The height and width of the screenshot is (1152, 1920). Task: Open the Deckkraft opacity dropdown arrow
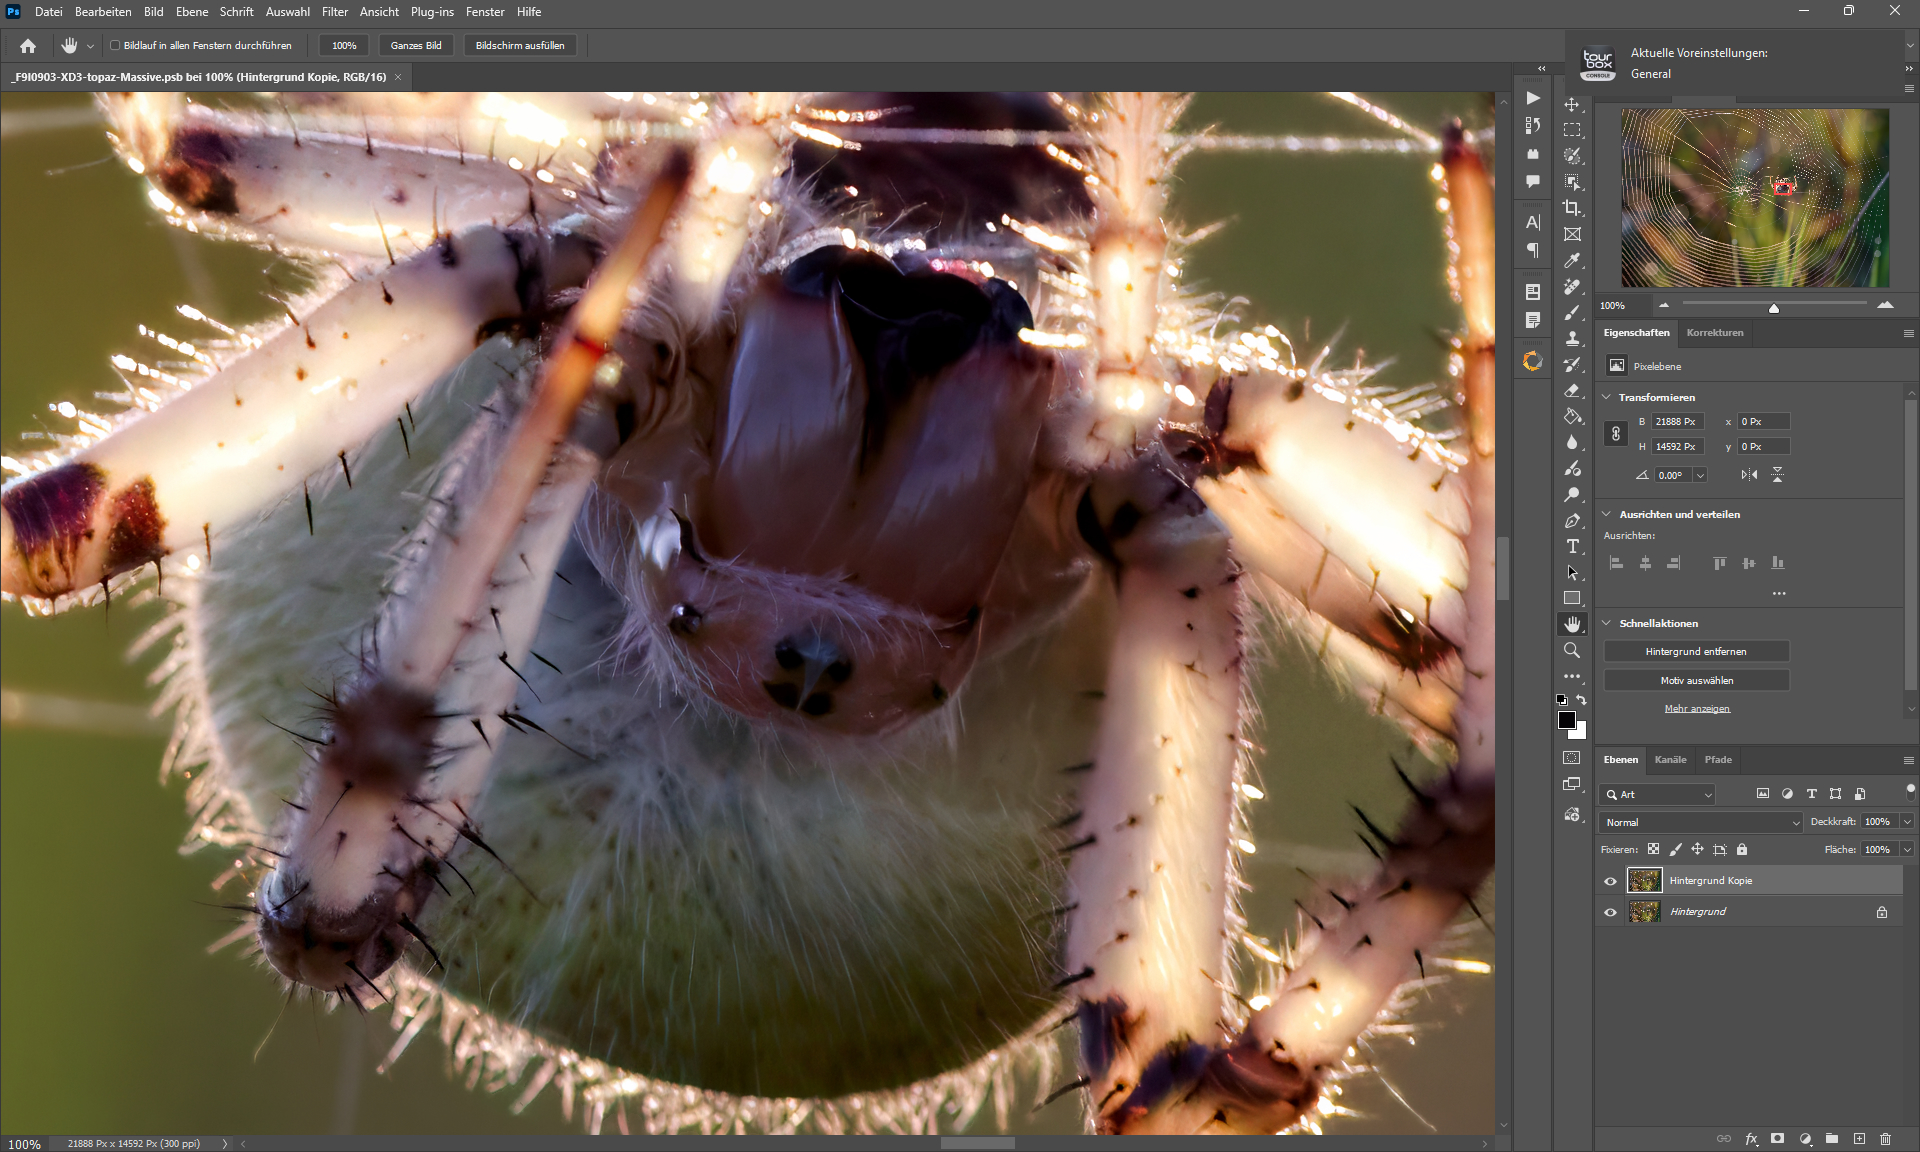pyautogui.click(x=1907, y=822)
